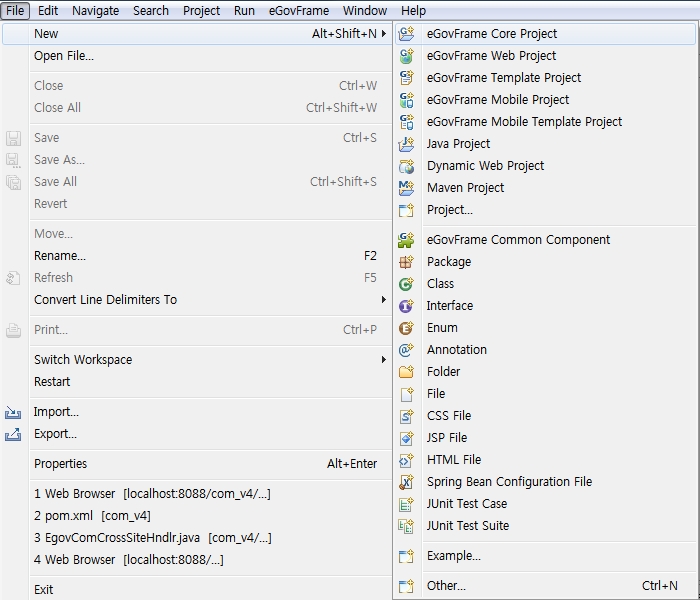Viewport: 700px width, 600px height.
Task: Expand Convert Line Delimiters To submenu
Action: (x=383, y=300)
